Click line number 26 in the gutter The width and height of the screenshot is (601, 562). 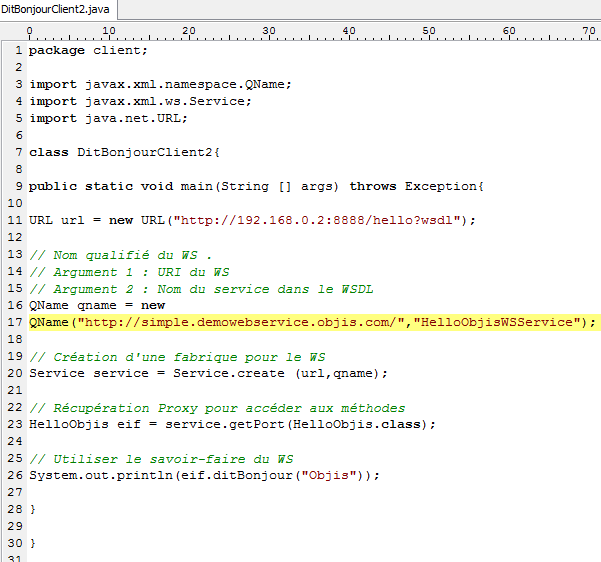tap(16, 475)
